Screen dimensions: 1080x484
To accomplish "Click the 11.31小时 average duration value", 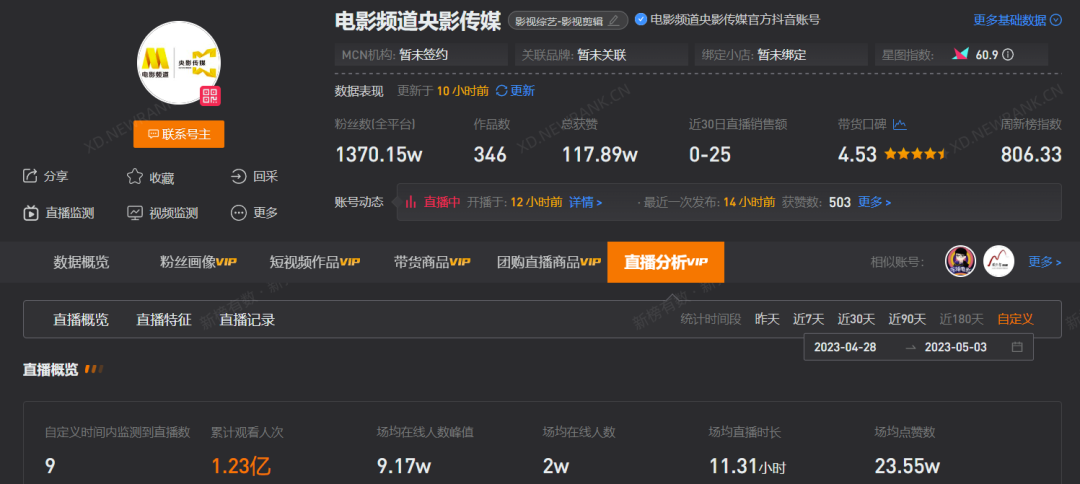I will point(747,467).
